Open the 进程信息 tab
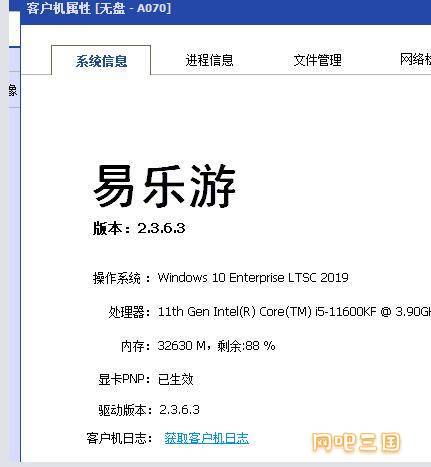 (209, 60)
